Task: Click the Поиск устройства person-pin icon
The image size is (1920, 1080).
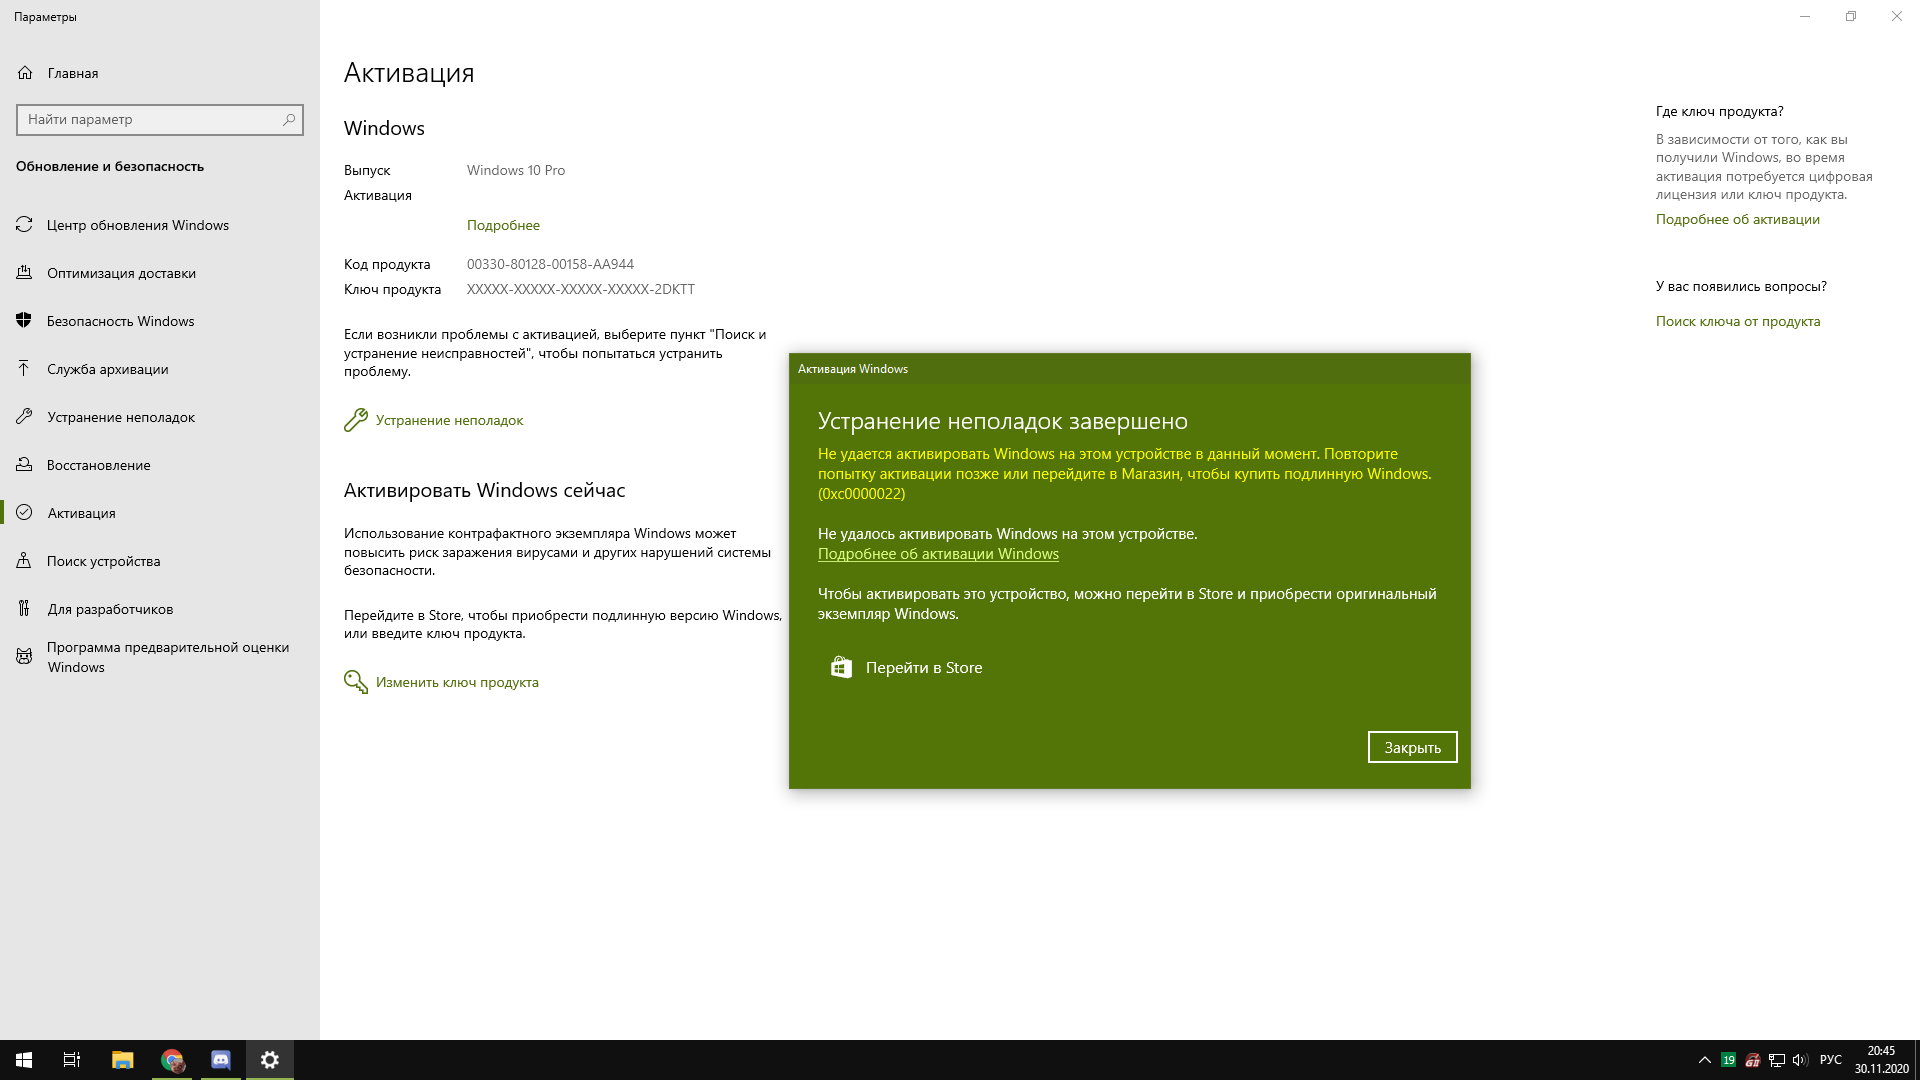Action: [25, 561]
